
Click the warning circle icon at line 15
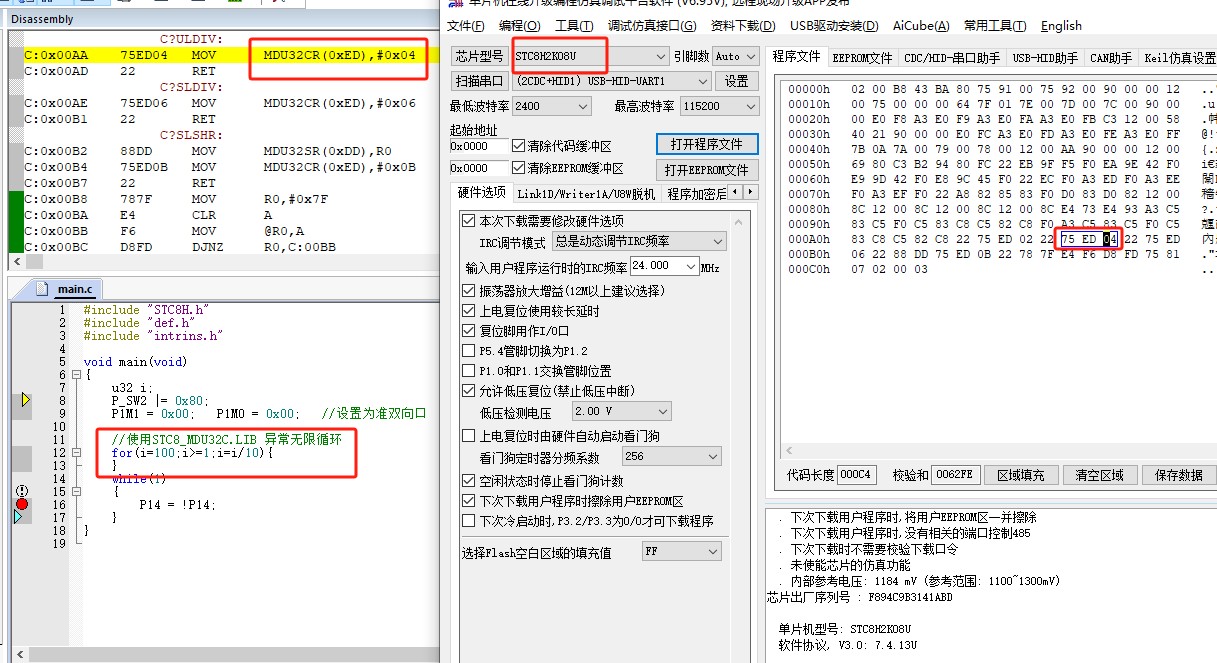[22, 491]
